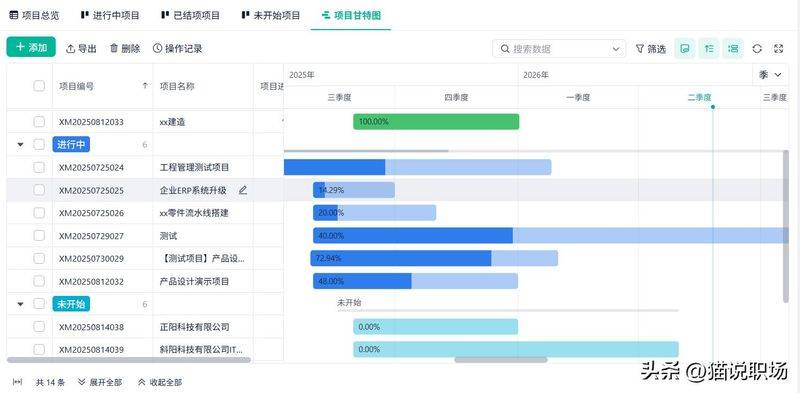Click the green 添加 button
This screenshot has width=800, height=393.
coord(31,47)
